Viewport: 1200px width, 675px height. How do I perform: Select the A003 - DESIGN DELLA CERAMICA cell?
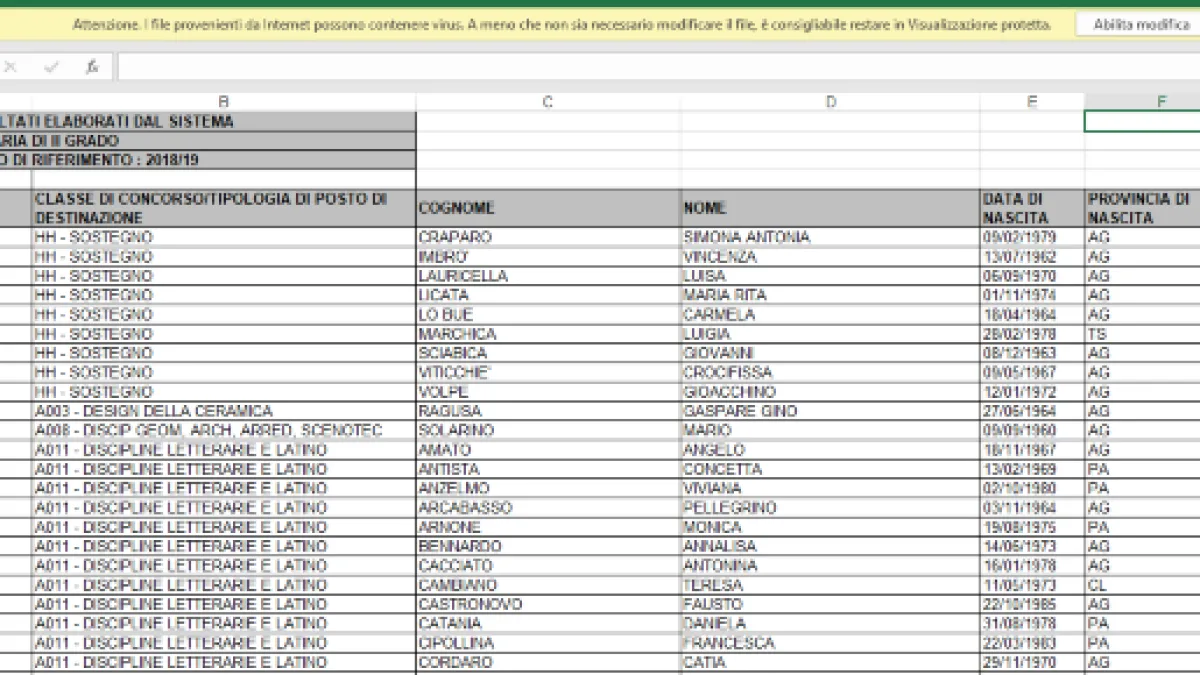tap(224, 411)
